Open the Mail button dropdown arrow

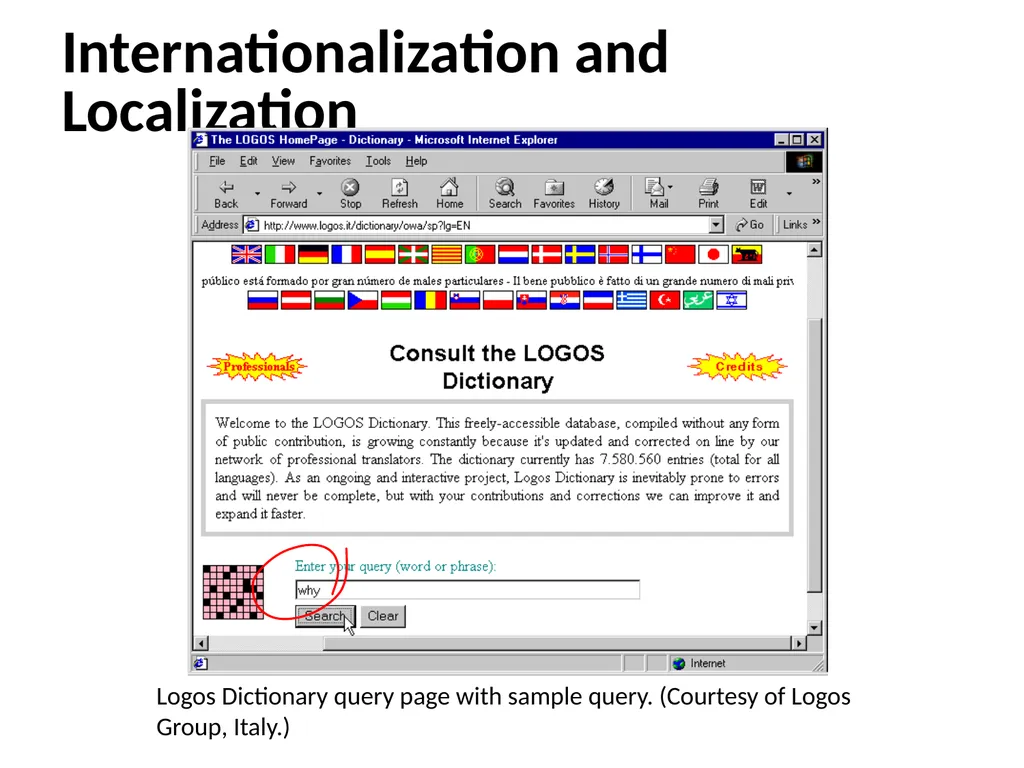[x=671, y=187]
